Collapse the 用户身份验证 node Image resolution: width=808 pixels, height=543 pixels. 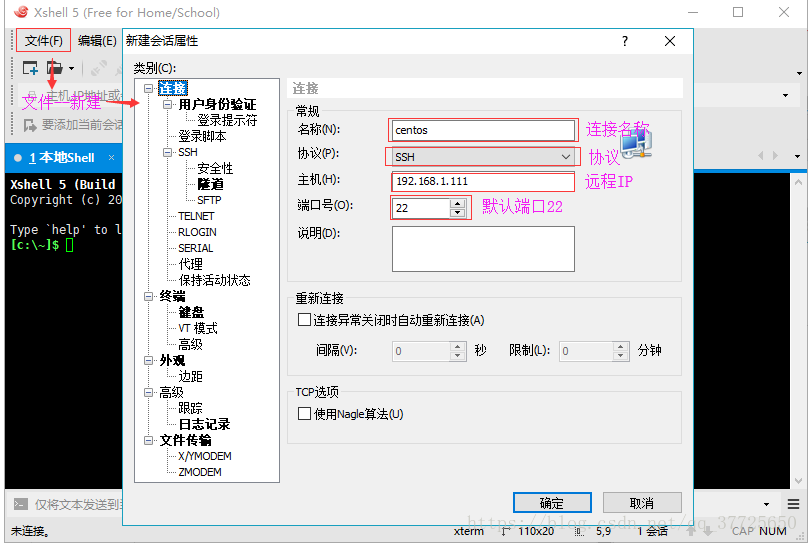pos(167,105)
